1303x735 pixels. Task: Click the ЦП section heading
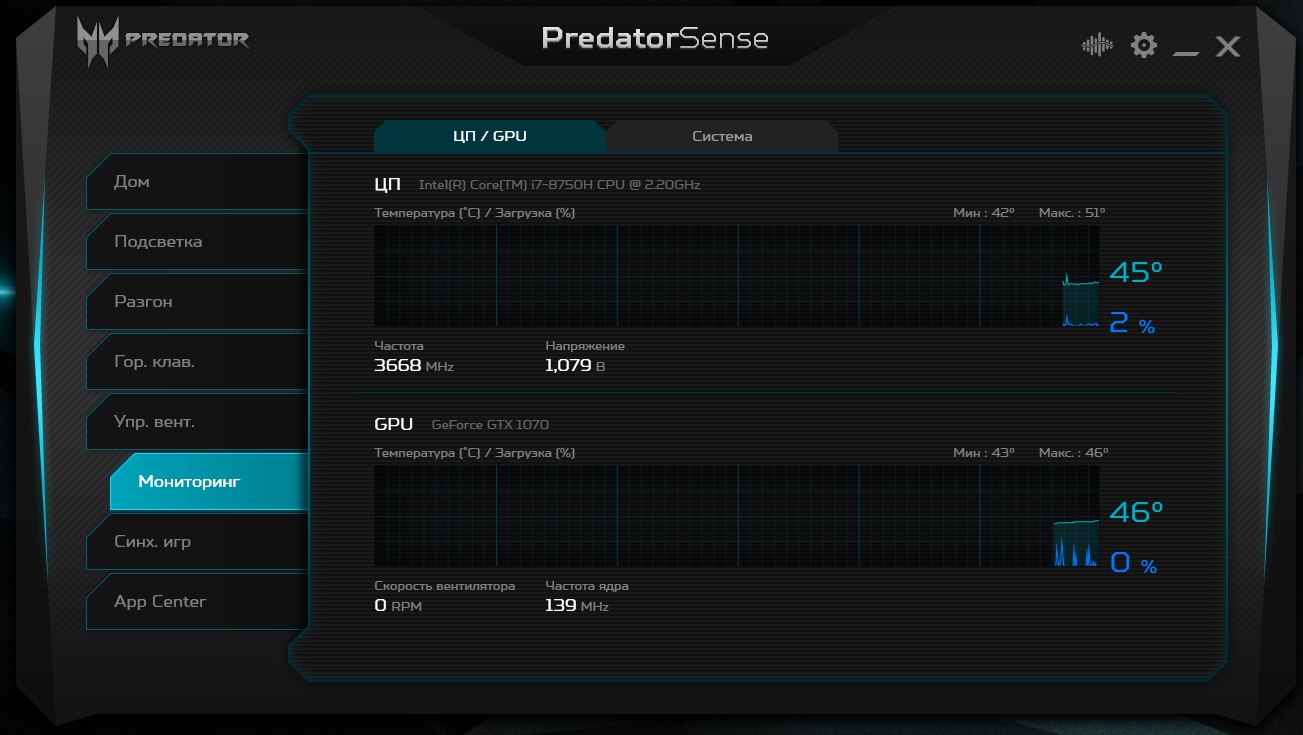click(x=388, y=184)
